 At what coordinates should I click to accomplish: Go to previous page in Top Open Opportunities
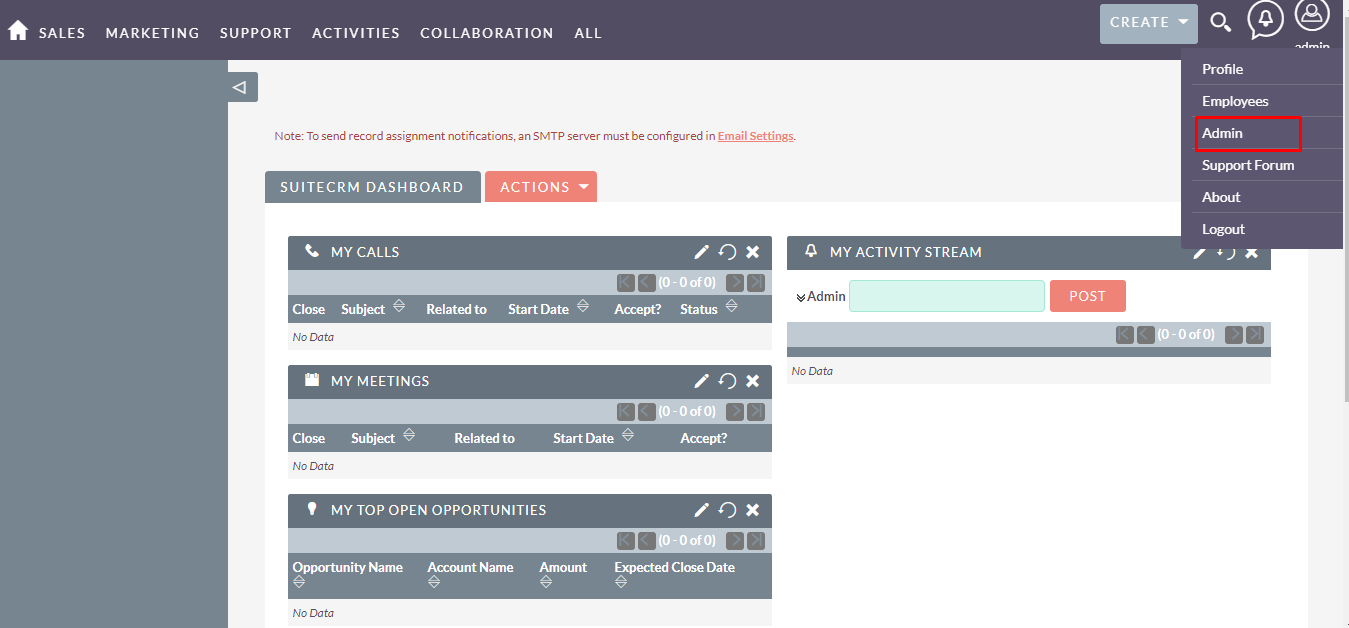click(x=646, y=540)
